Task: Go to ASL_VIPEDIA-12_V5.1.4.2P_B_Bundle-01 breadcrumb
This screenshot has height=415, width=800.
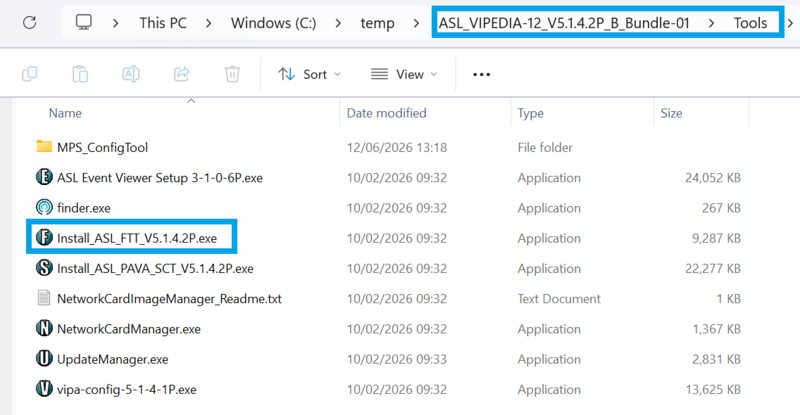Action: 564,23
